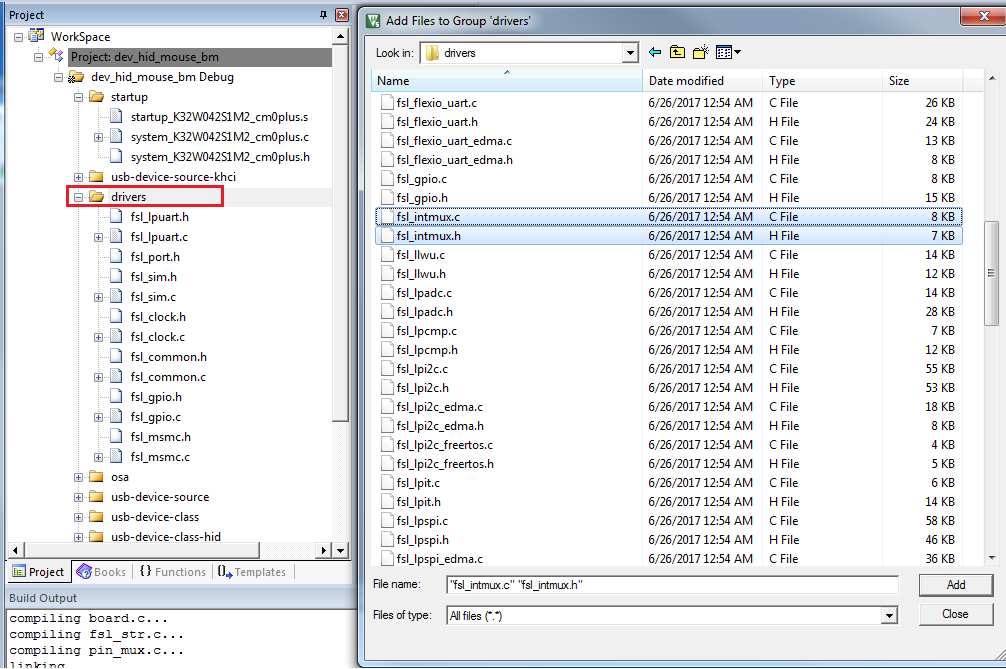The width and height of the screenshot is (1006, 669).
Task: Create a new folder in the dialog
Action: [701, 52]
